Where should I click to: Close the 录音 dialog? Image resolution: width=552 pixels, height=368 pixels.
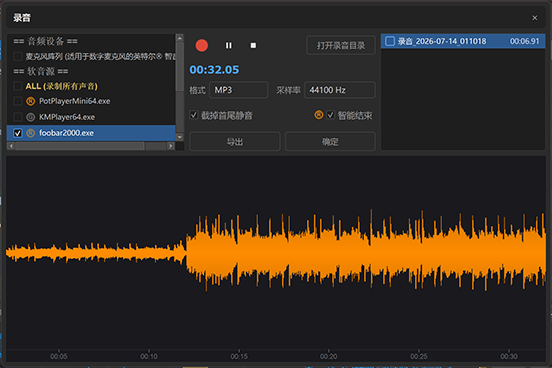click(534, 18)
